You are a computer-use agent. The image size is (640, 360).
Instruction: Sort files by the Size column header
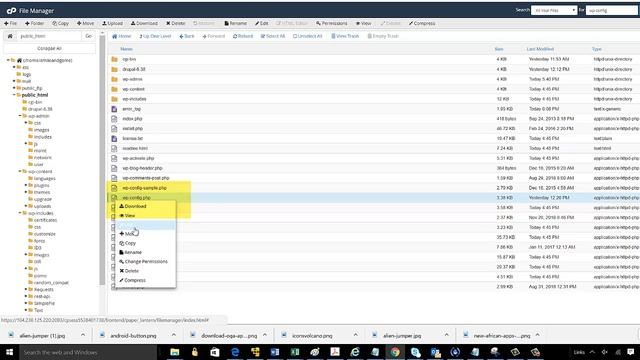[499, 49]
